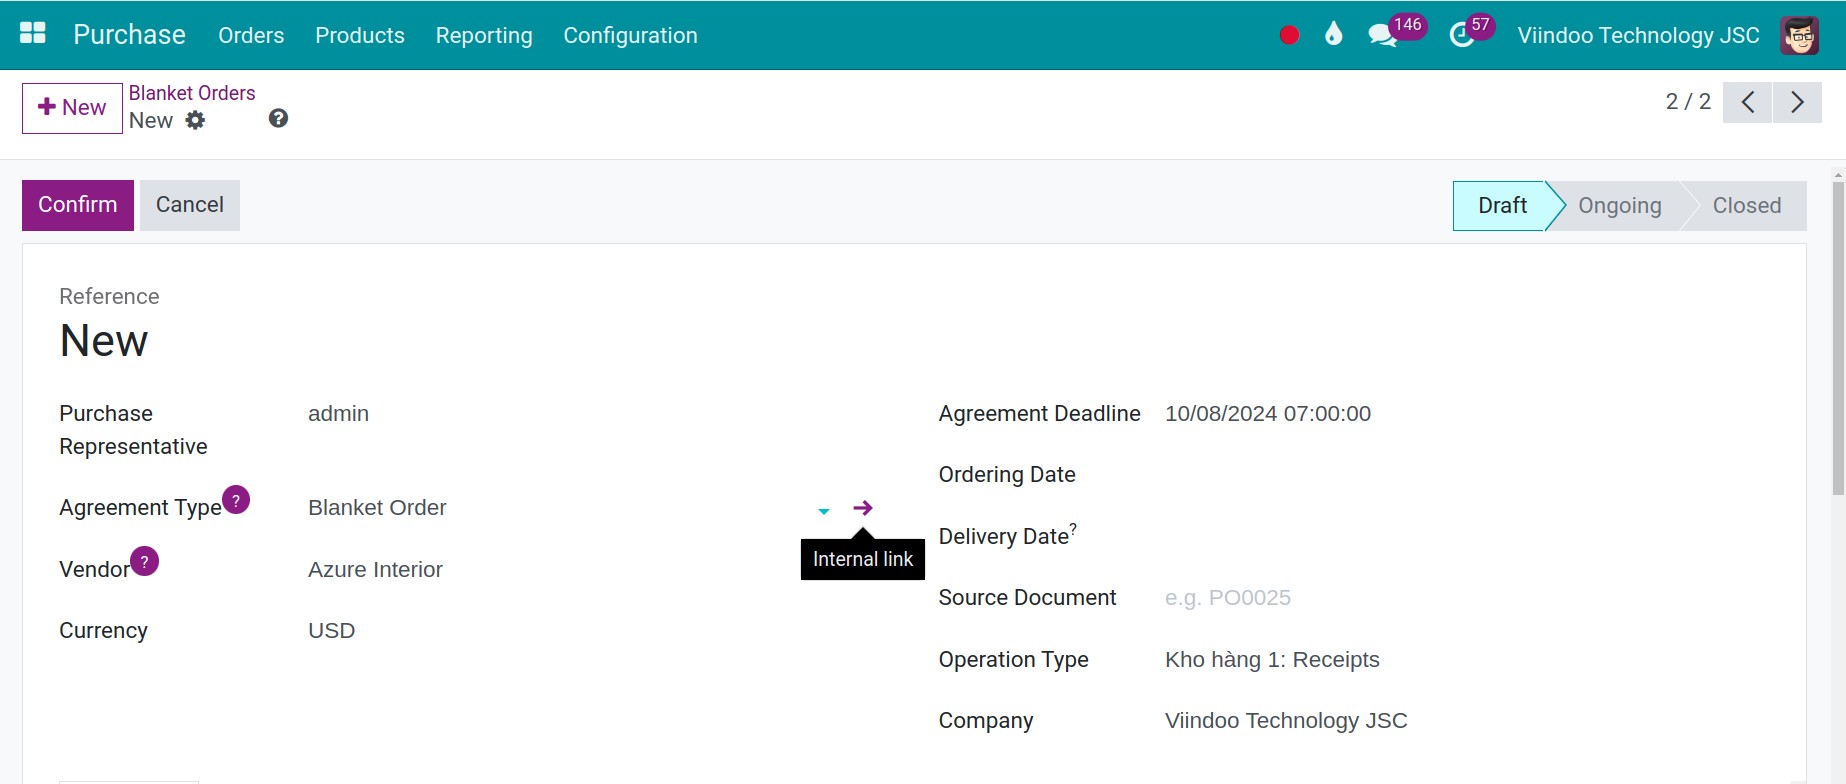Click the New record button

pyautogui.click(x=72, y=108)
